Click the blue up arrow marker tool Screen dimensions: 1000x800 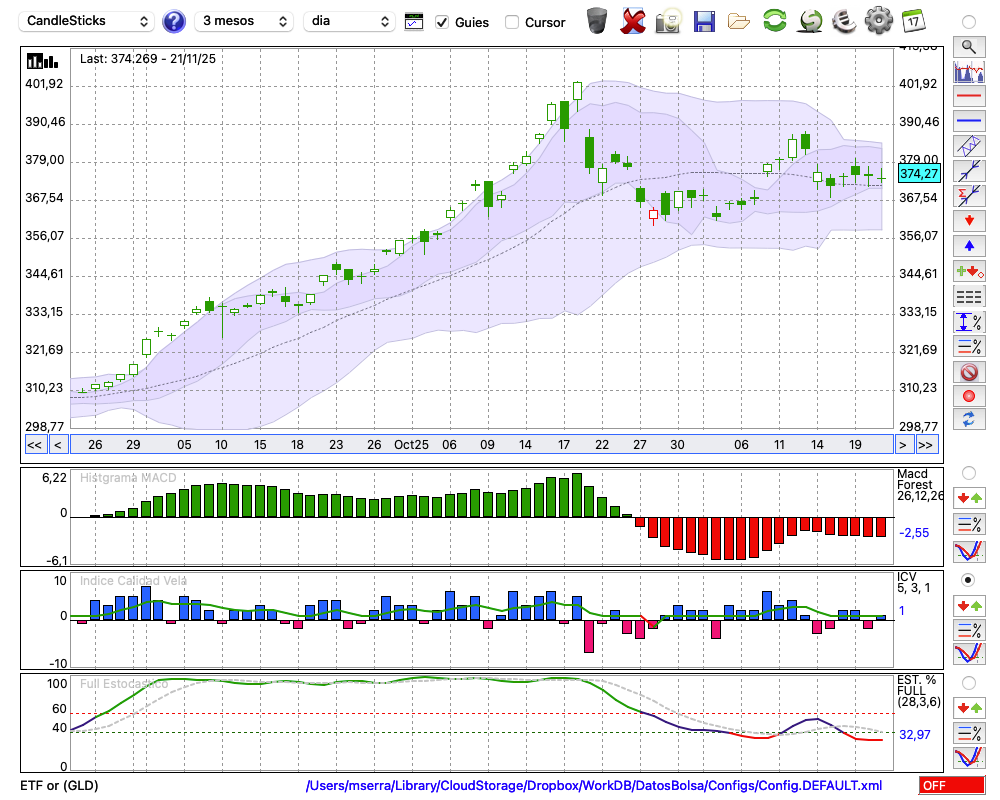pos(968,246)
